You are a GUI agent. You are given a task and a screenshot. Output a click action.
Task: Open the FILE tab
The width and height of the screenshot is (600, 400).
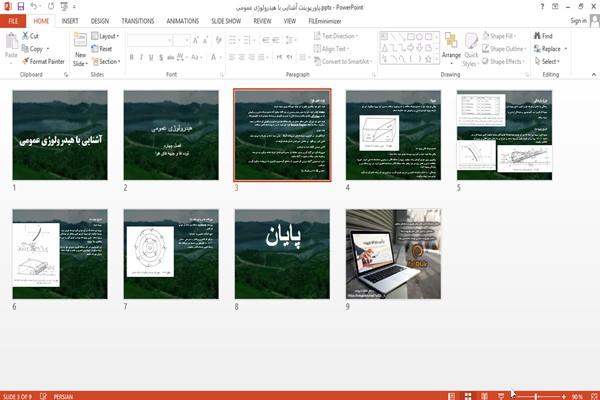(13, 21)
